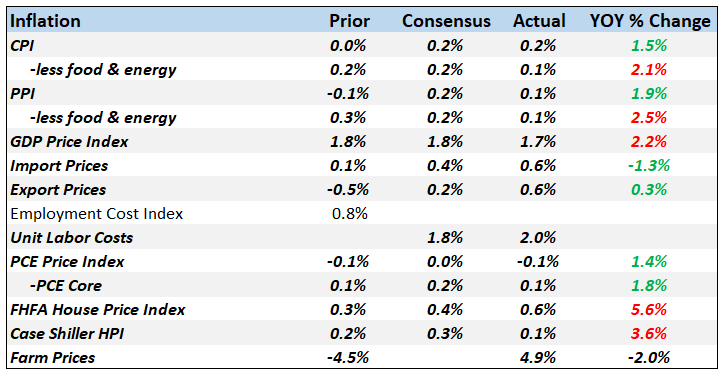
Task: Select the Employment Cost Index 0.8% cell
Action: [x=350, y=213]
